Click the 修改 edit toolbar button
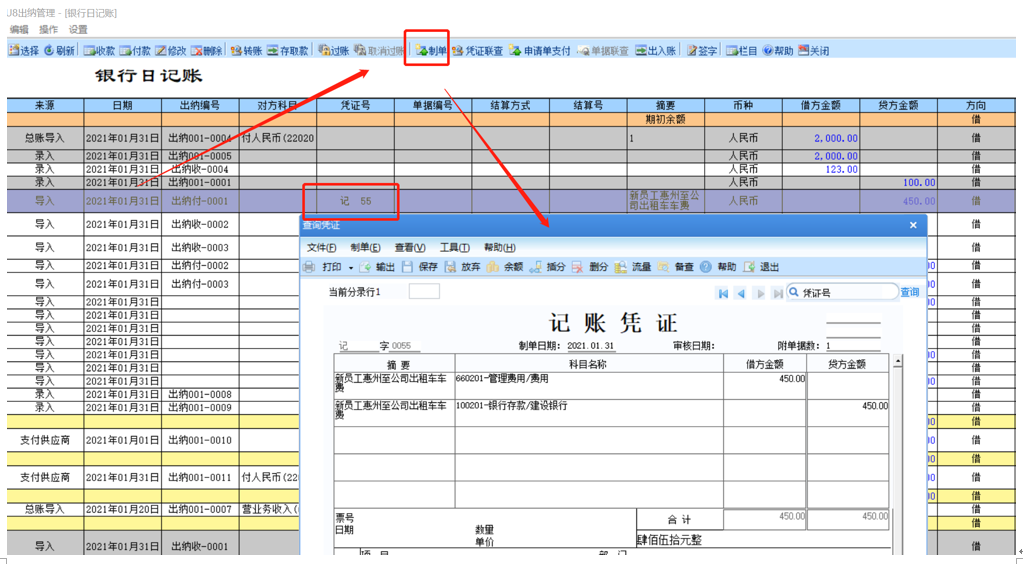This screenshot has height=564, width=1023. (170, 50)
